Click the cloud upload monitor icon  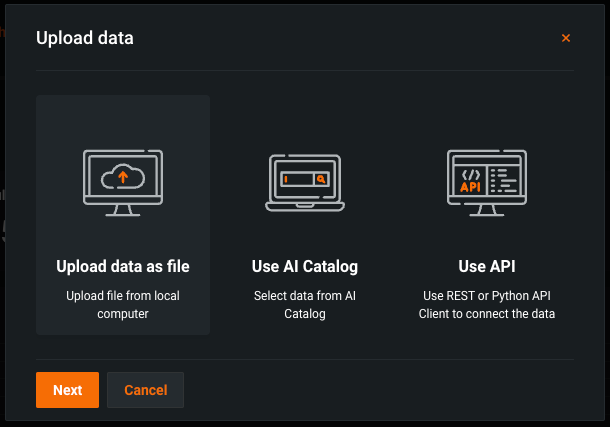click(x=122, y=182)
